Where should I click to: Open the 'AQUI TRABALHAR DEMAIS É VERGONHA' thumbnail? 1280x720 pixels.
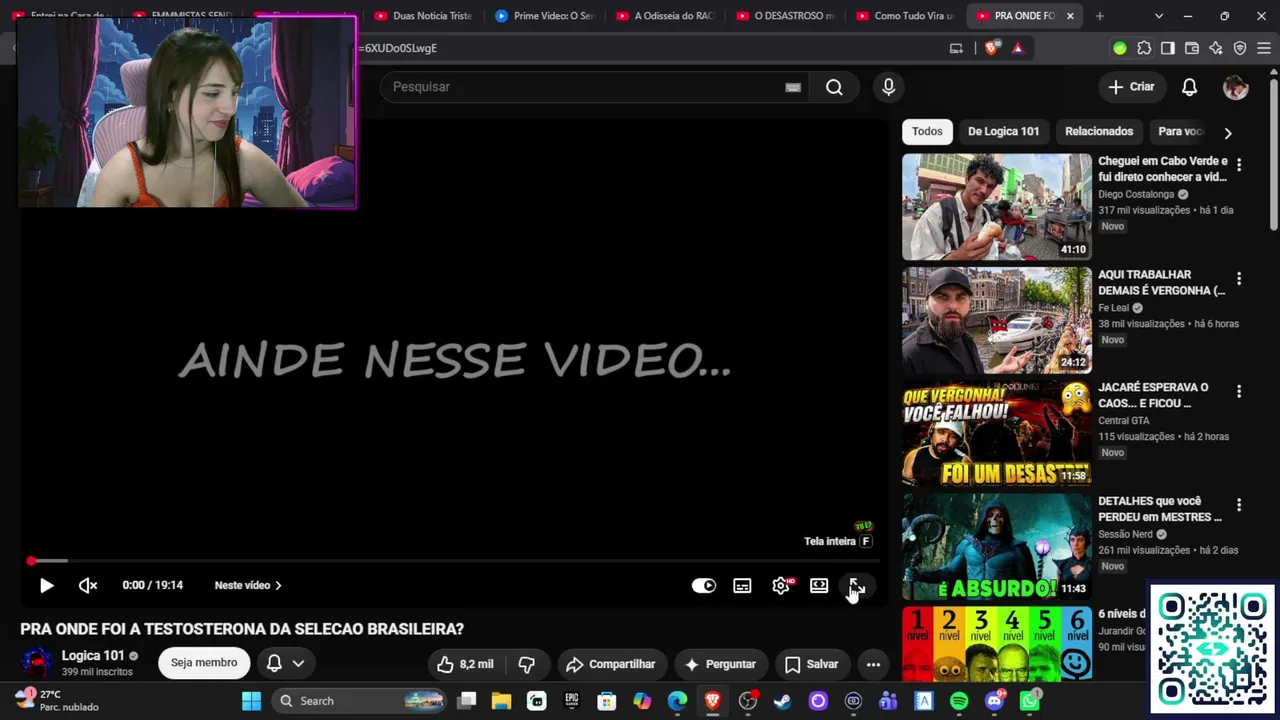pos(997,320)
